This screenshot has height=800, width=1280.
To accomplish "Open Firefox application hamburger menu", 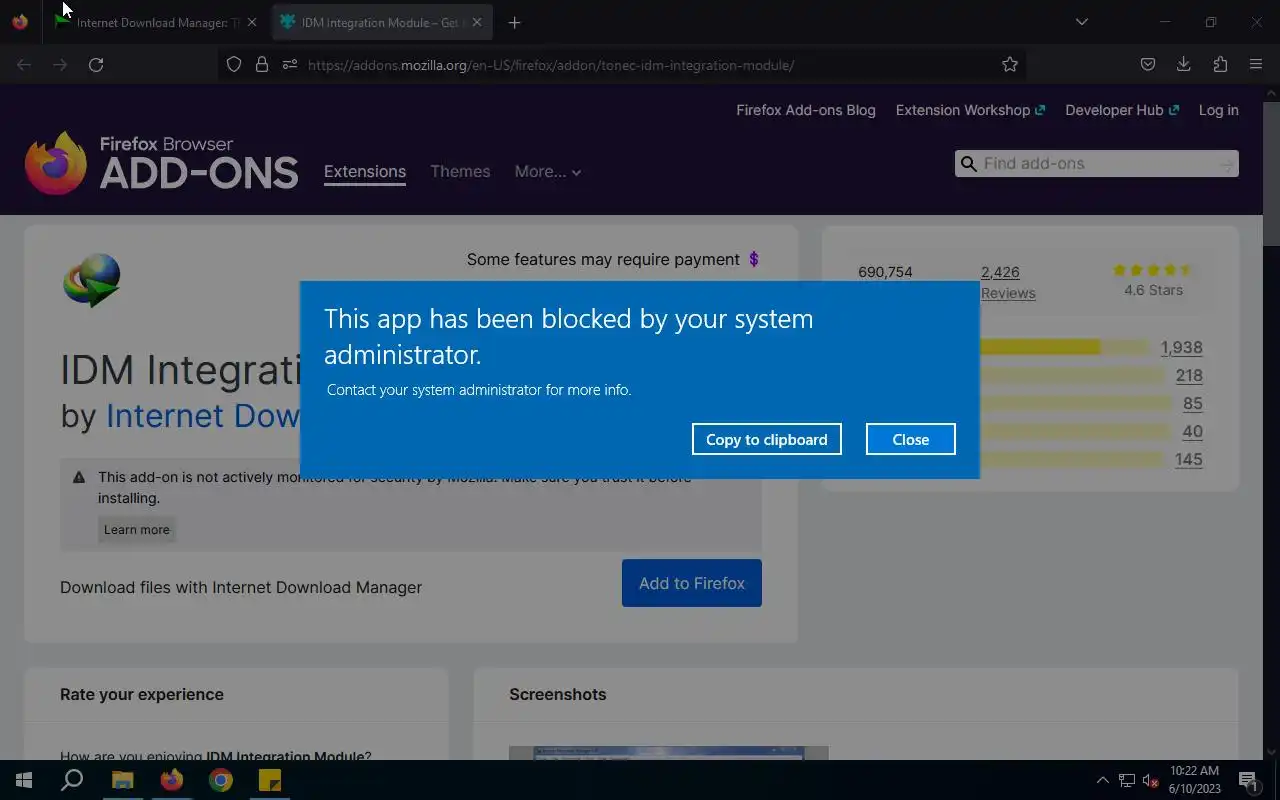I will point(1256,64).
